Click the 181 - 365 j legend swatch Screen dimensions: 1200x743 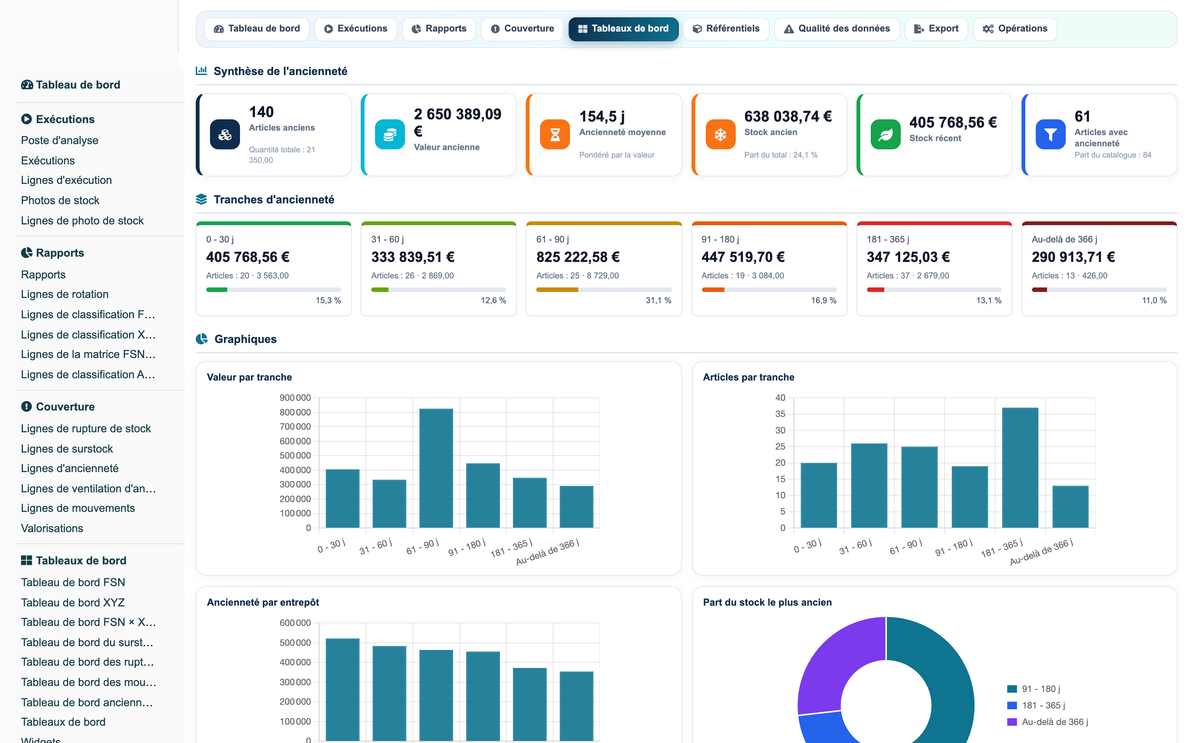coord(1012,705)
